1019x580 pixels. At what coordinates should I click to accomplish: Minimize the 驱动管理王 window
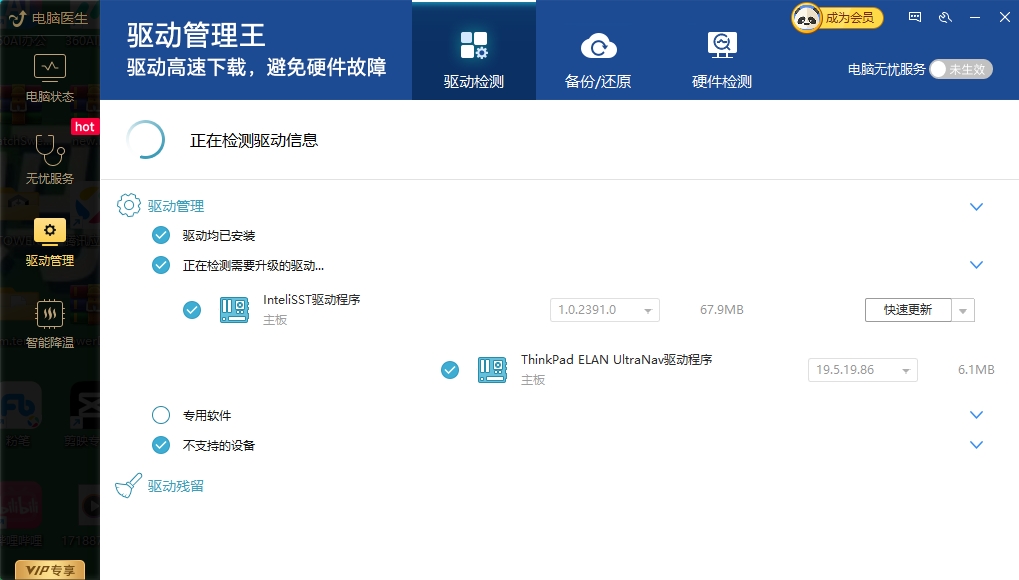click(975, 18)
